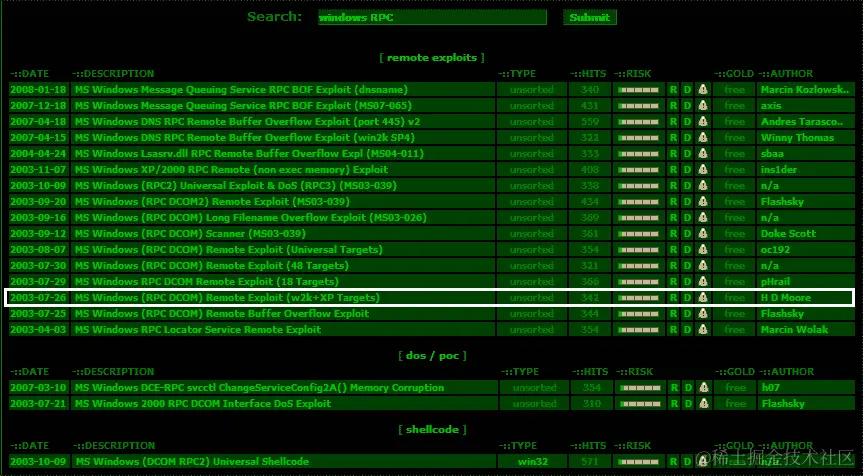Open the D icon in the Lsasrv.dll MS04-011 row
The image size is (863, 476).
687,154
